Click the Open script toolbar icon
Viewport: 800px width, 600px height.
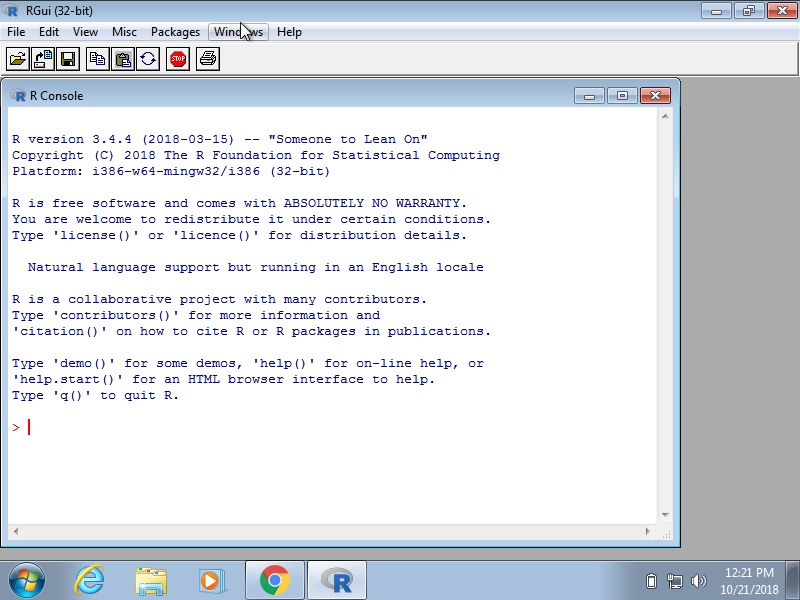[17, 59]
